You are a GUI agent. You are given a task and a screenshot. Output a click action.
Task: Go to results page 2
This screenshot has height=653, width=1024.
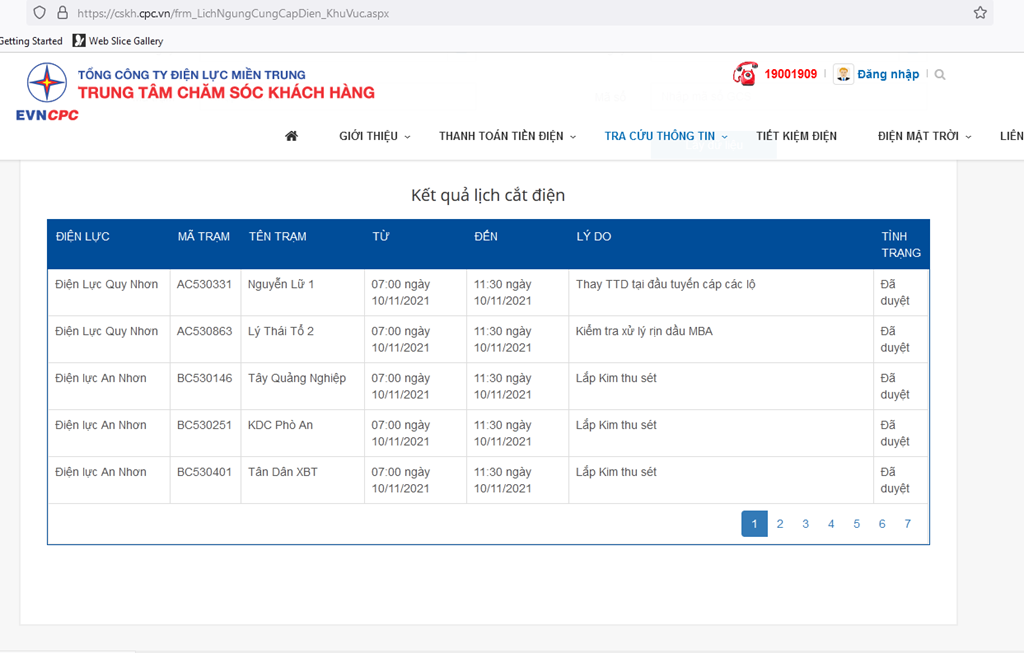click(x=780, y=524)
